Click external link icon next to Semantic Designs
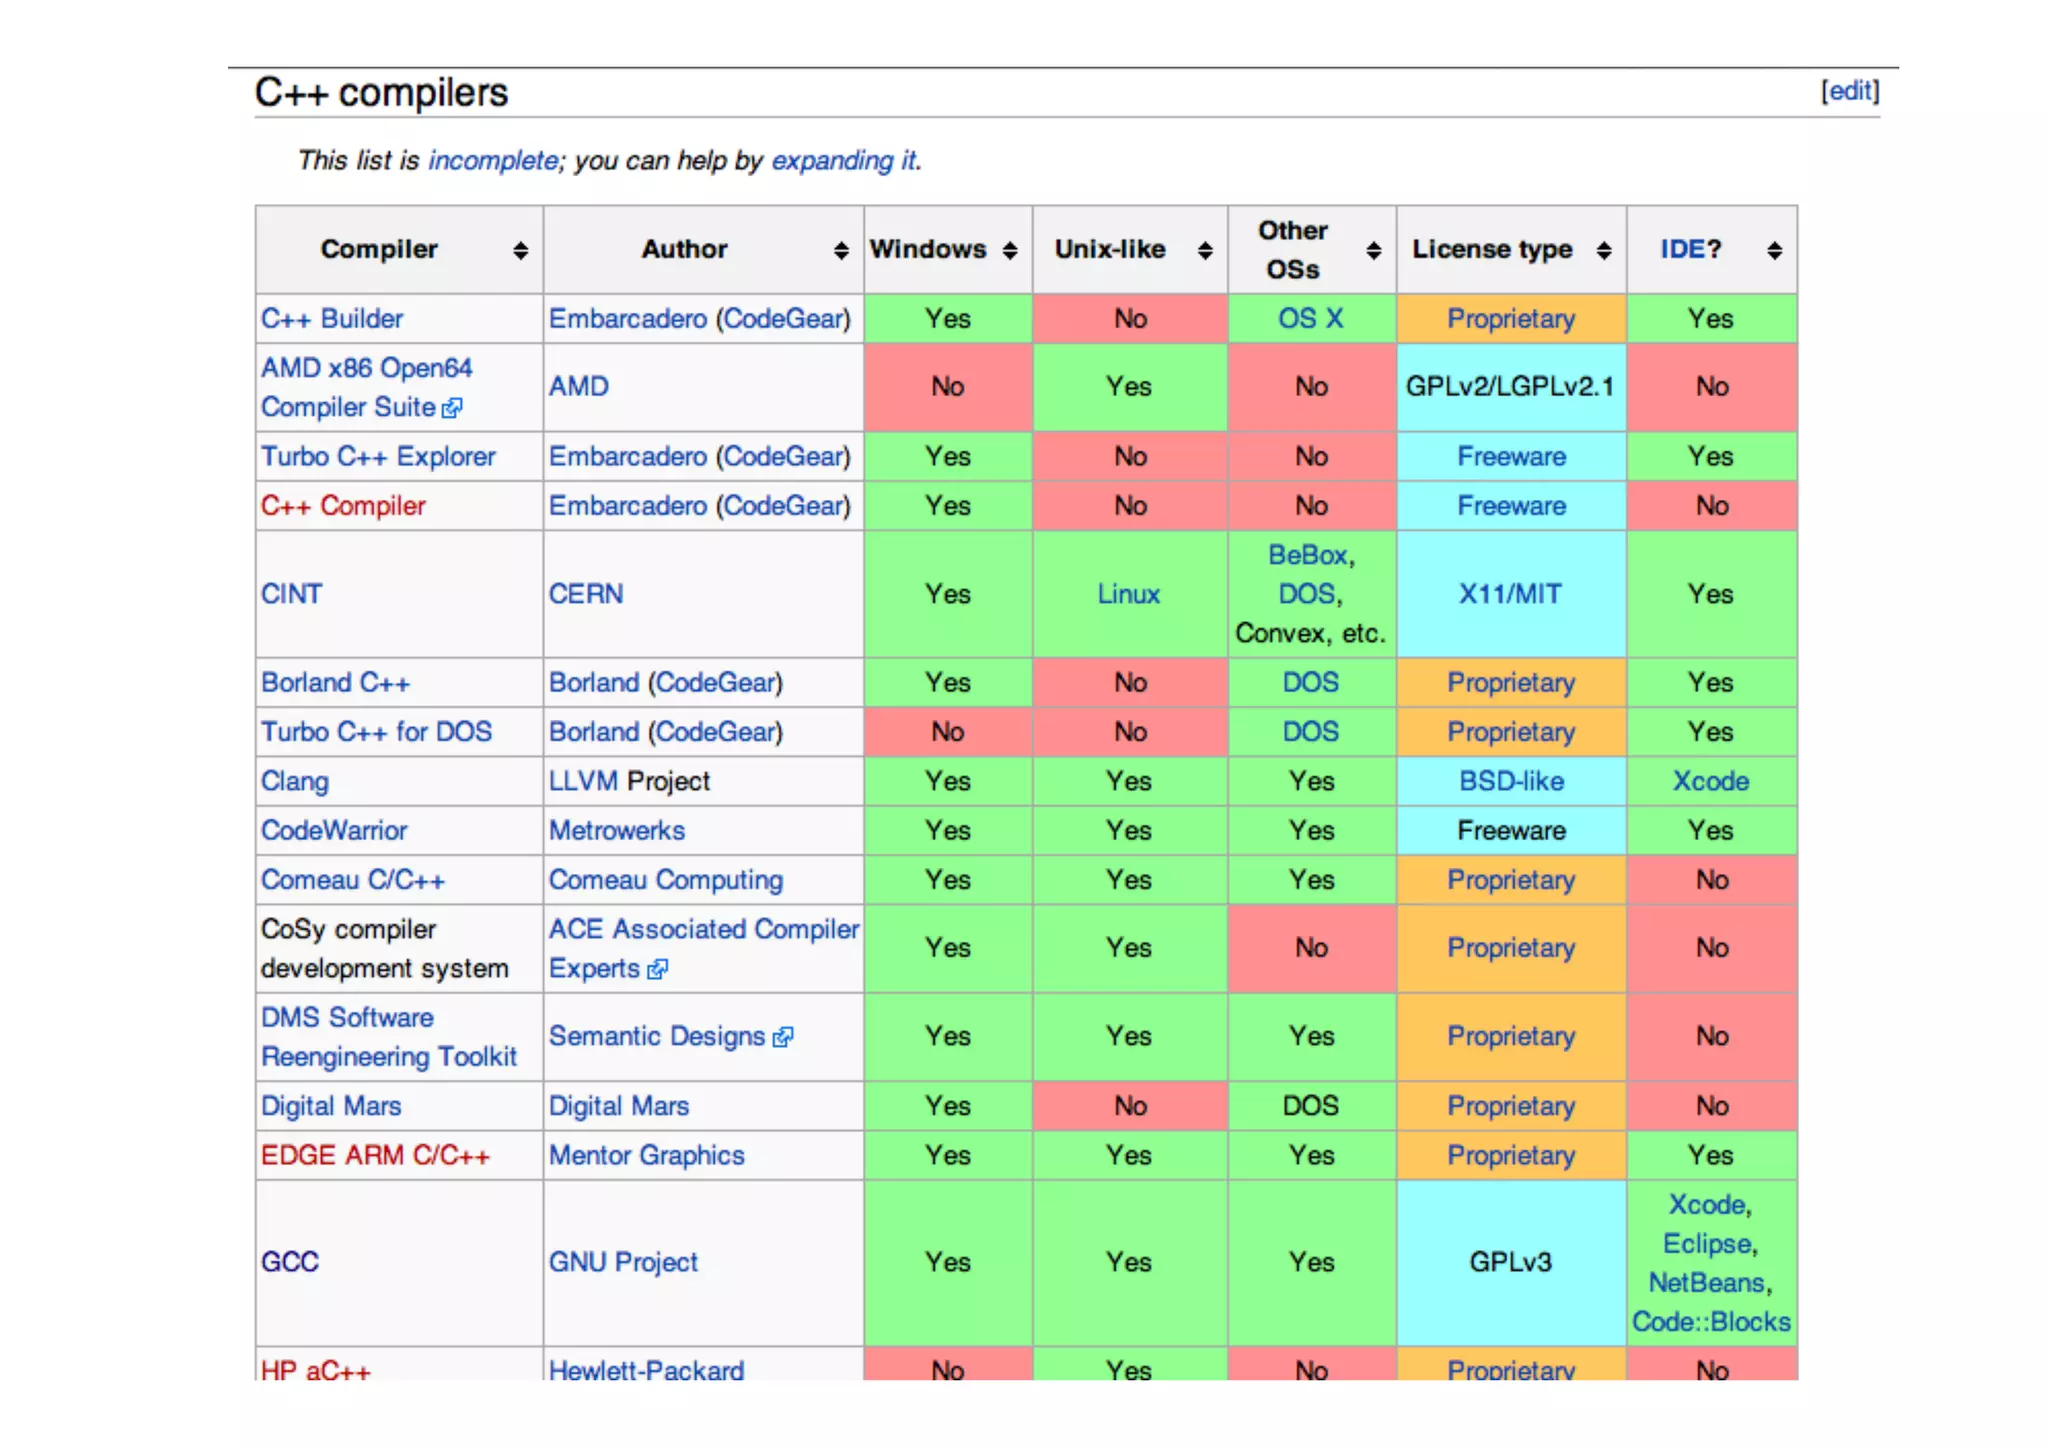The image size is (2048, 1447). click(783, 1037)
